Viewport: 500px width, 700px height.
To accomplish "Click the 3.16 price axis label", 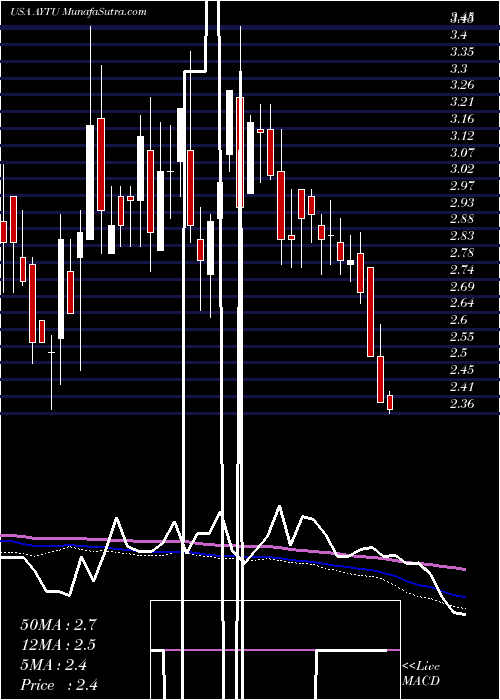I will (462, 118).
